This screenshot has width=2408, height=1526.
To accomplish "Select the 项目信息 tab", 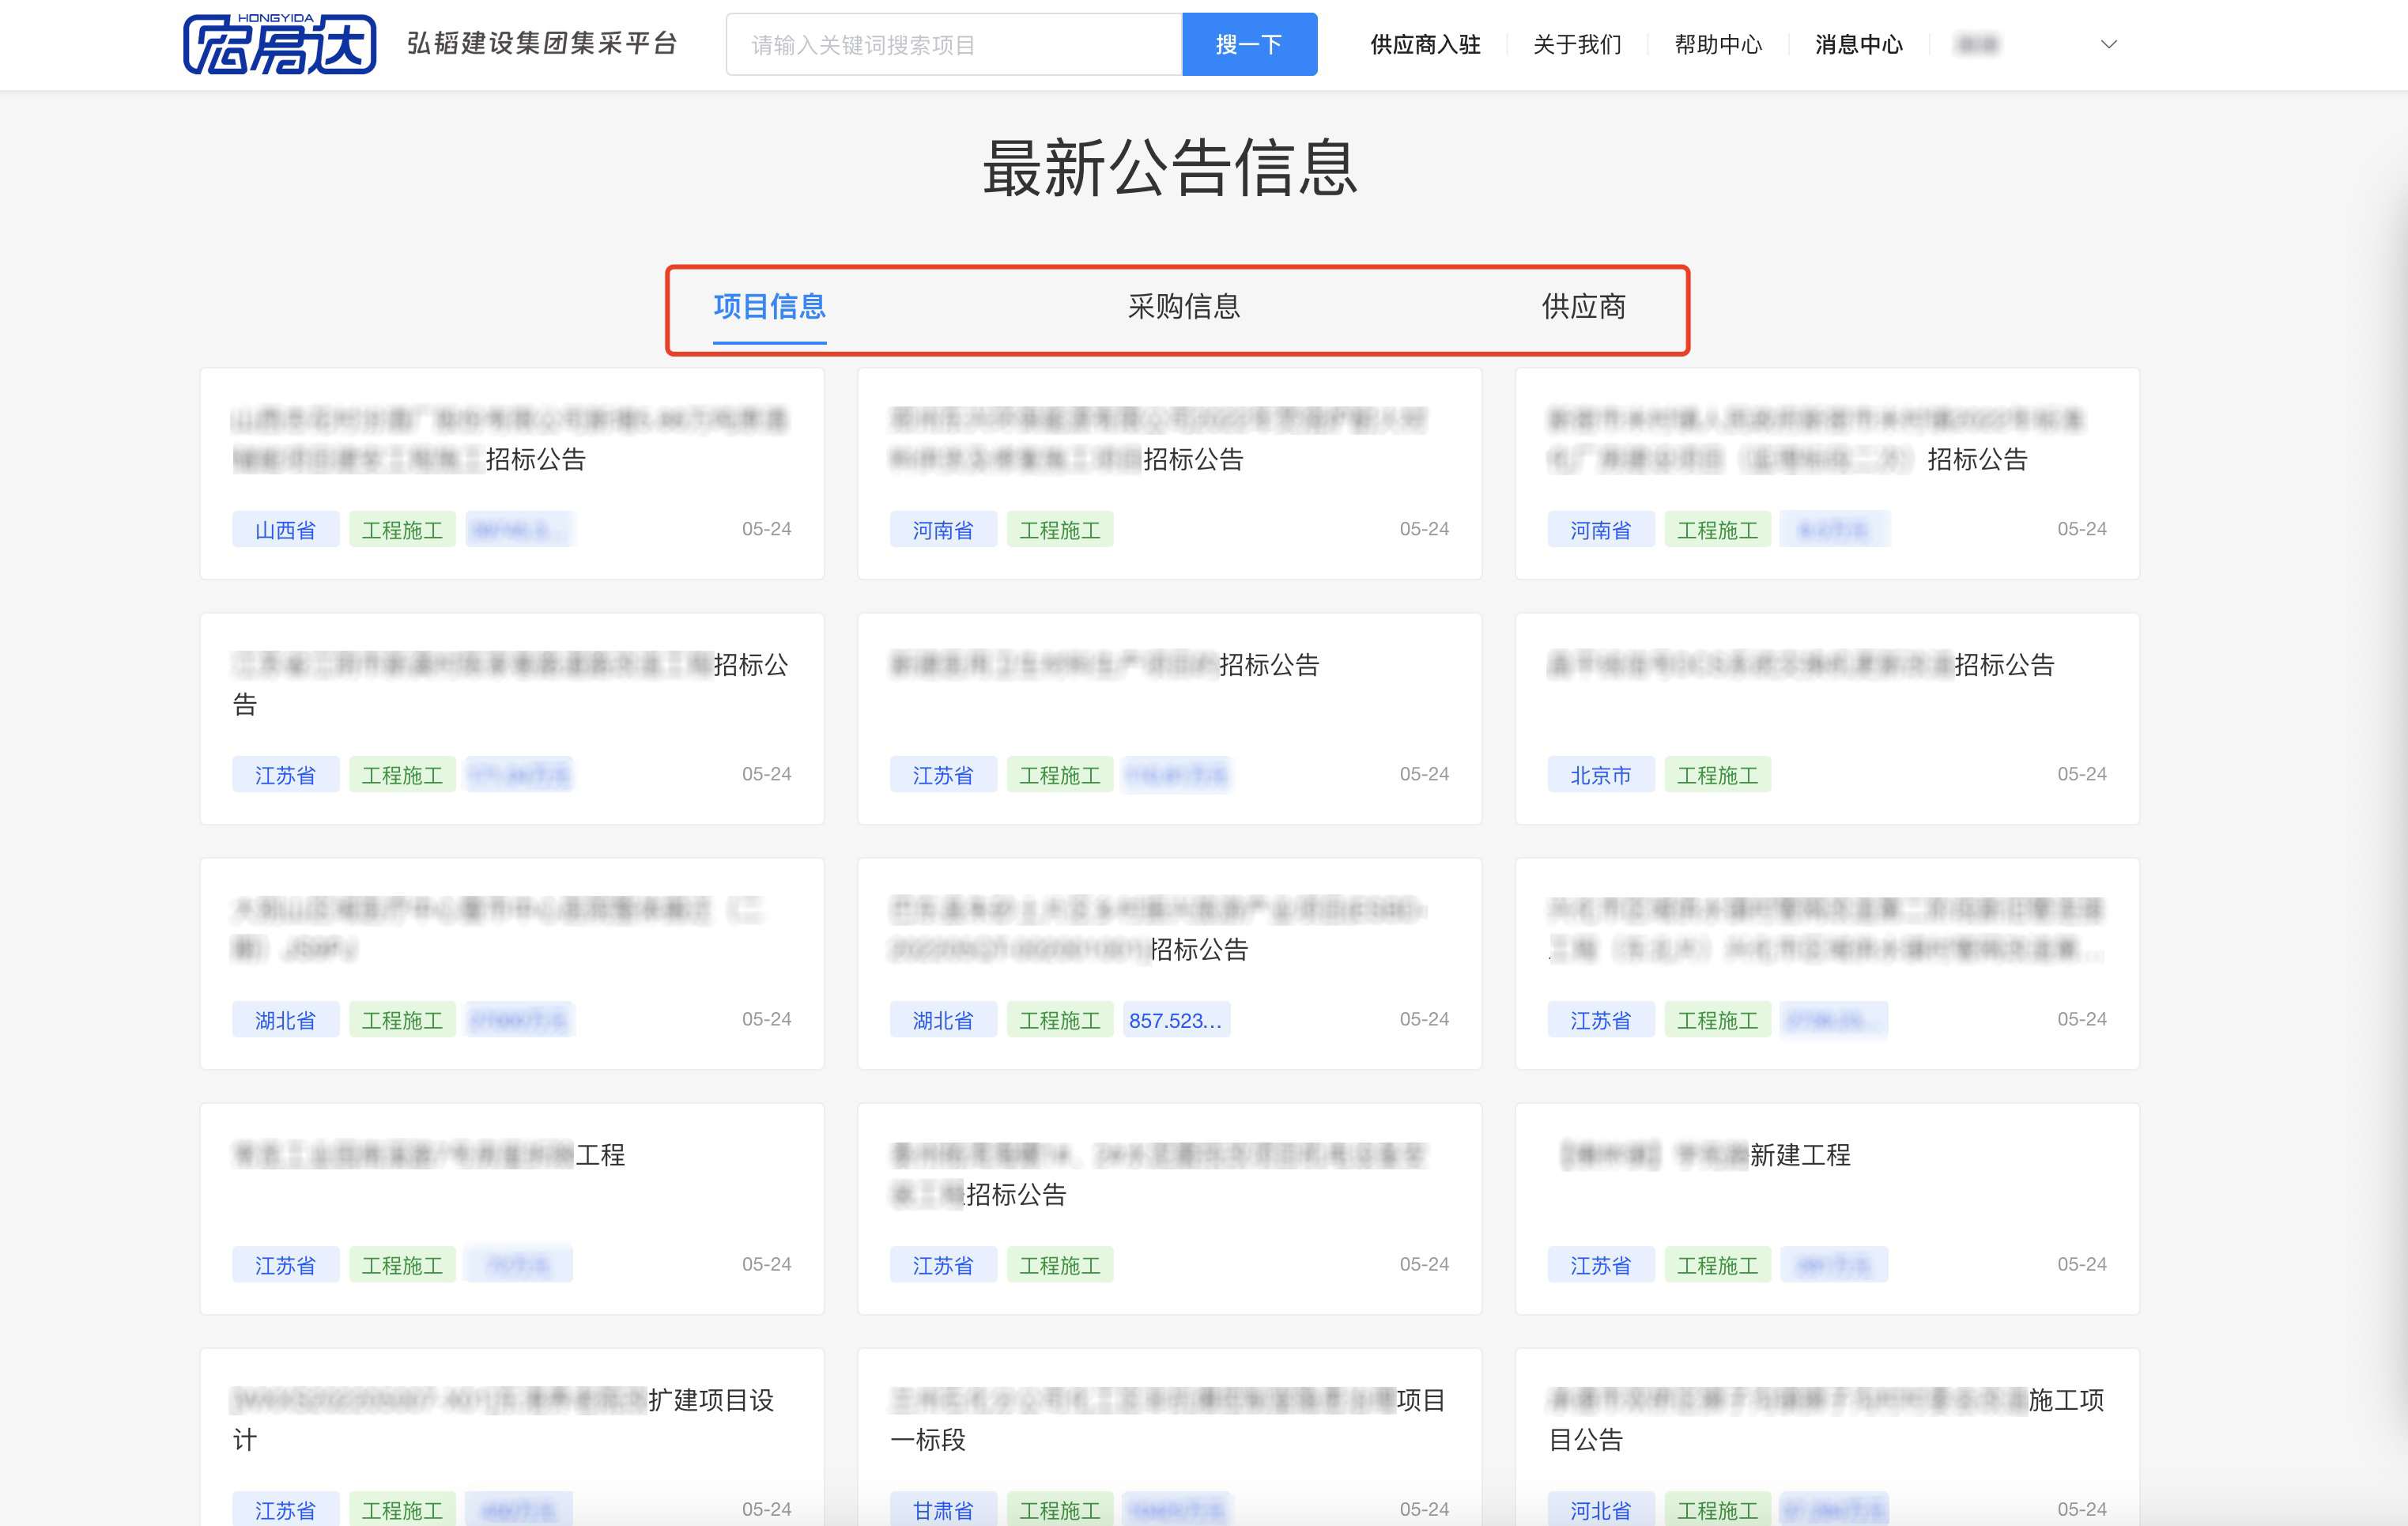I will (769, 306).
